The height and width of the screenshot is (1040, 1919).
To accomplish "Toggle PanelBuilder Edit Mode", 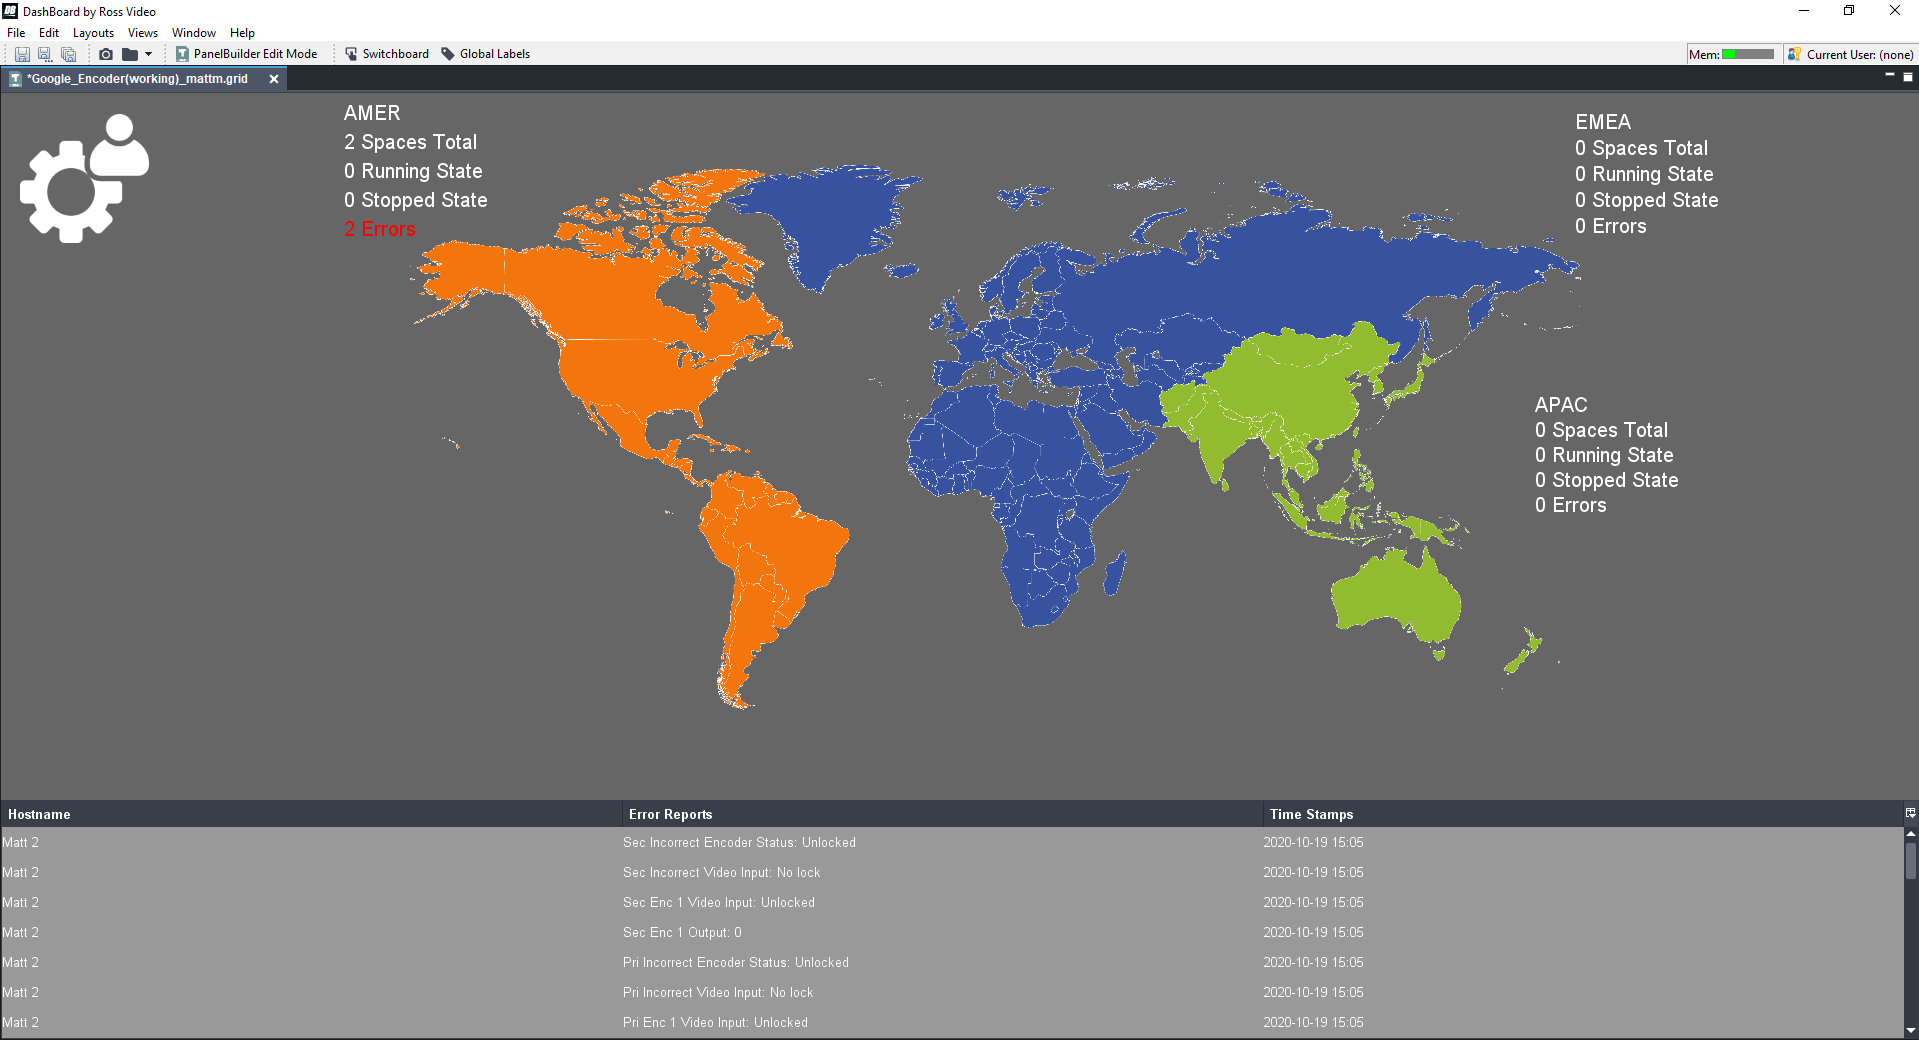I will point(246,54).
